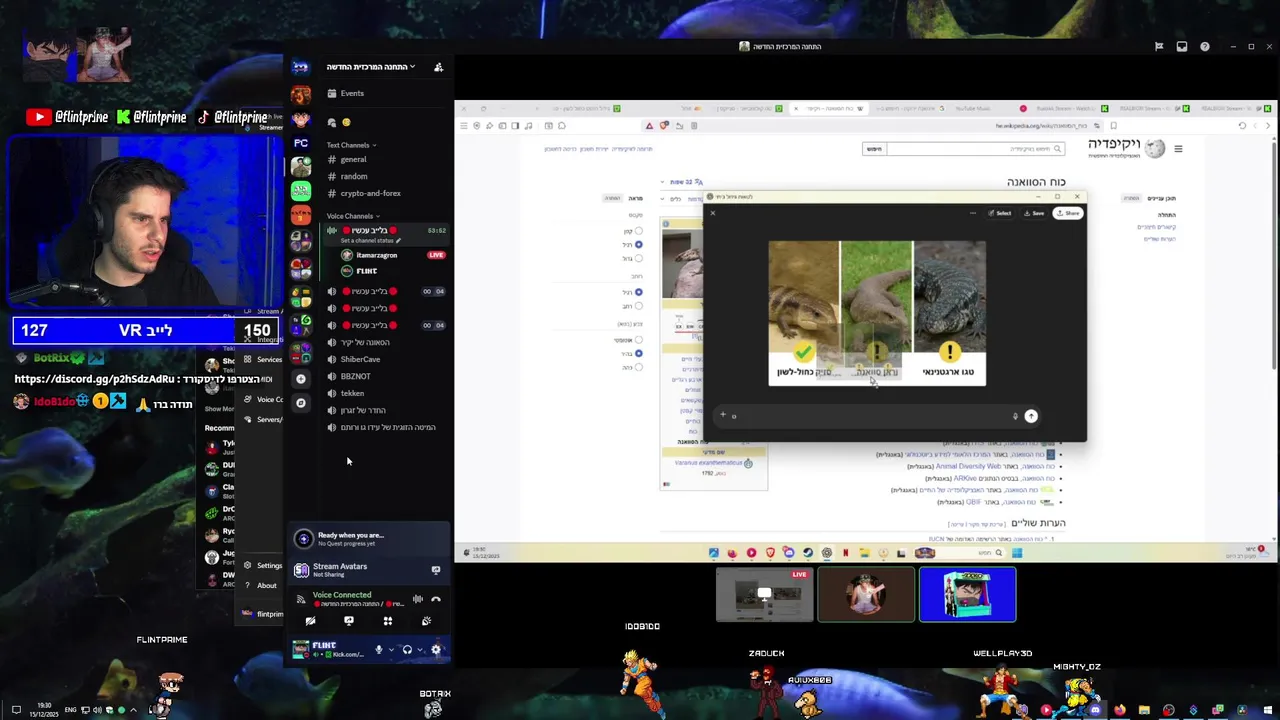Open the PC server in Discord sidebar

click(300, 143)
